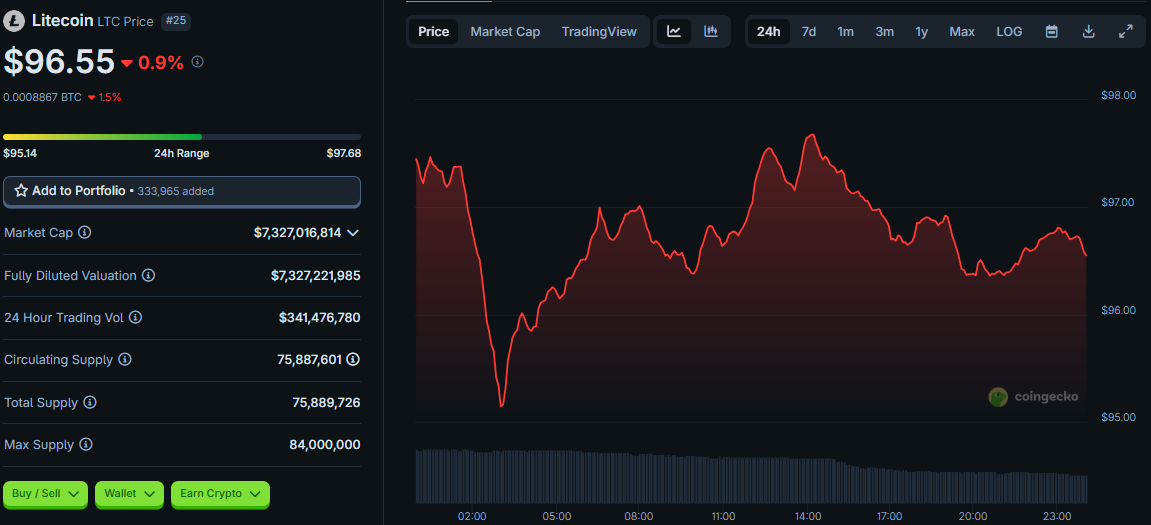Viewport: 1151px width, 525px height.
Task: Click the 1.5% BTC change text
Action: pyautogui.click(x=110, y=97)
